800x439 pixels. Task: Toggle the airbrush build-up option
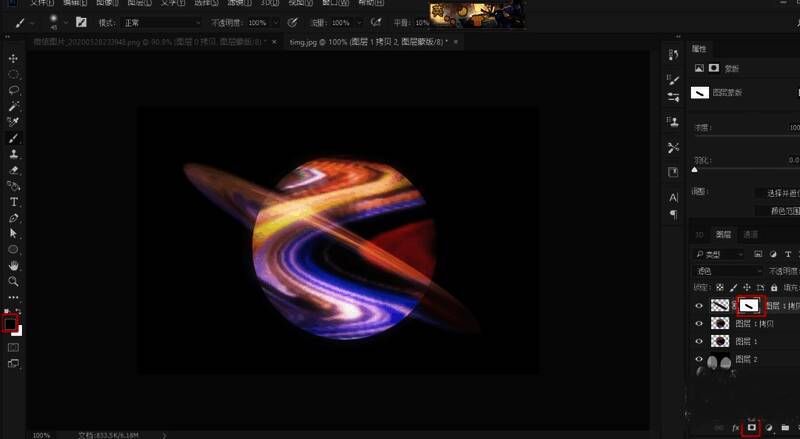(376, 22)
